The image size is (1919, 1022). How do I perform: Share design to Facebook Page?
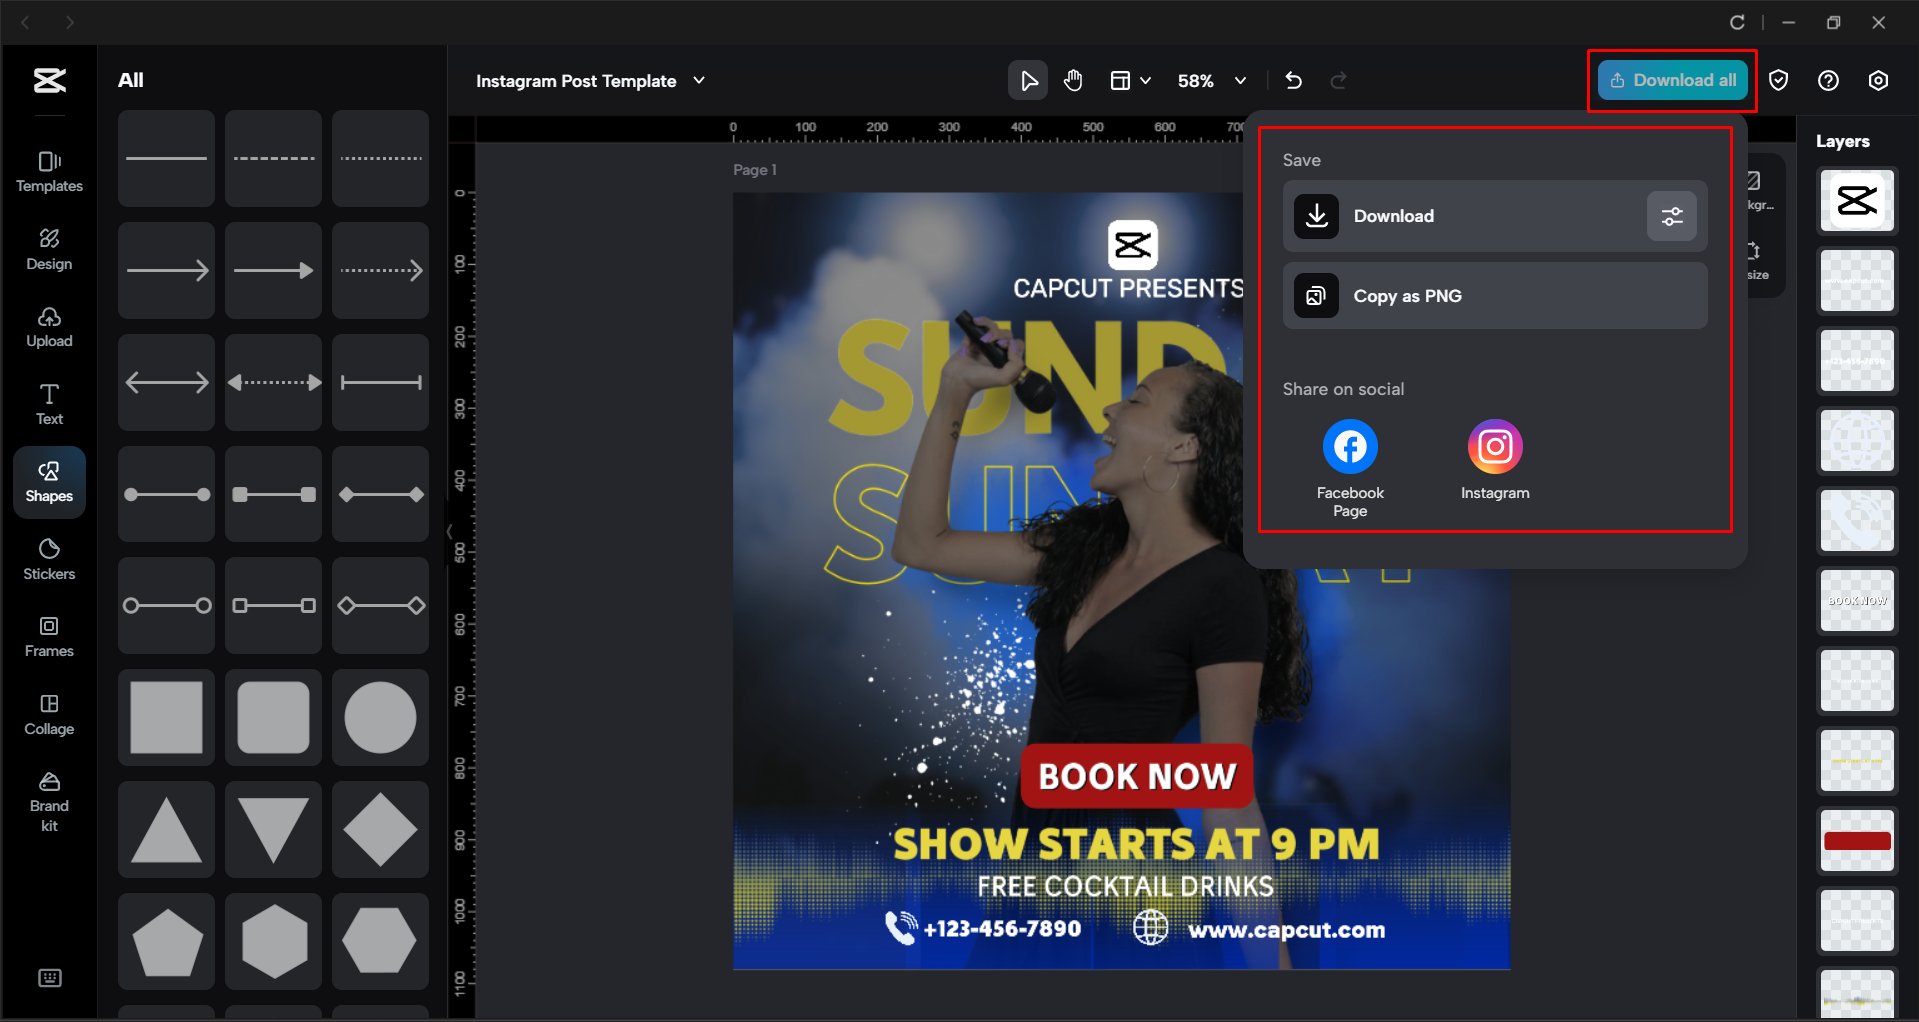tap(1349, 446)
